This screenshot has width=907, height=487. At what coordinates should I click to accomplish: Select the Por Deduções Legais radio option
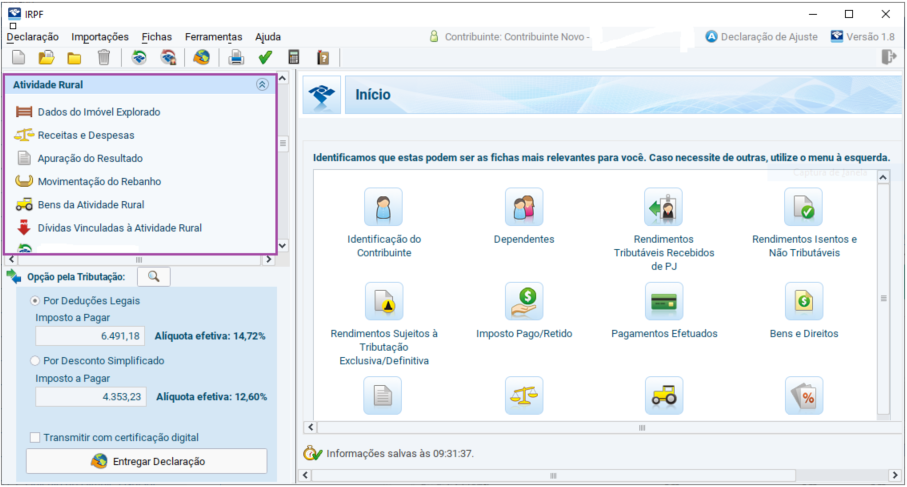[35, 301]
